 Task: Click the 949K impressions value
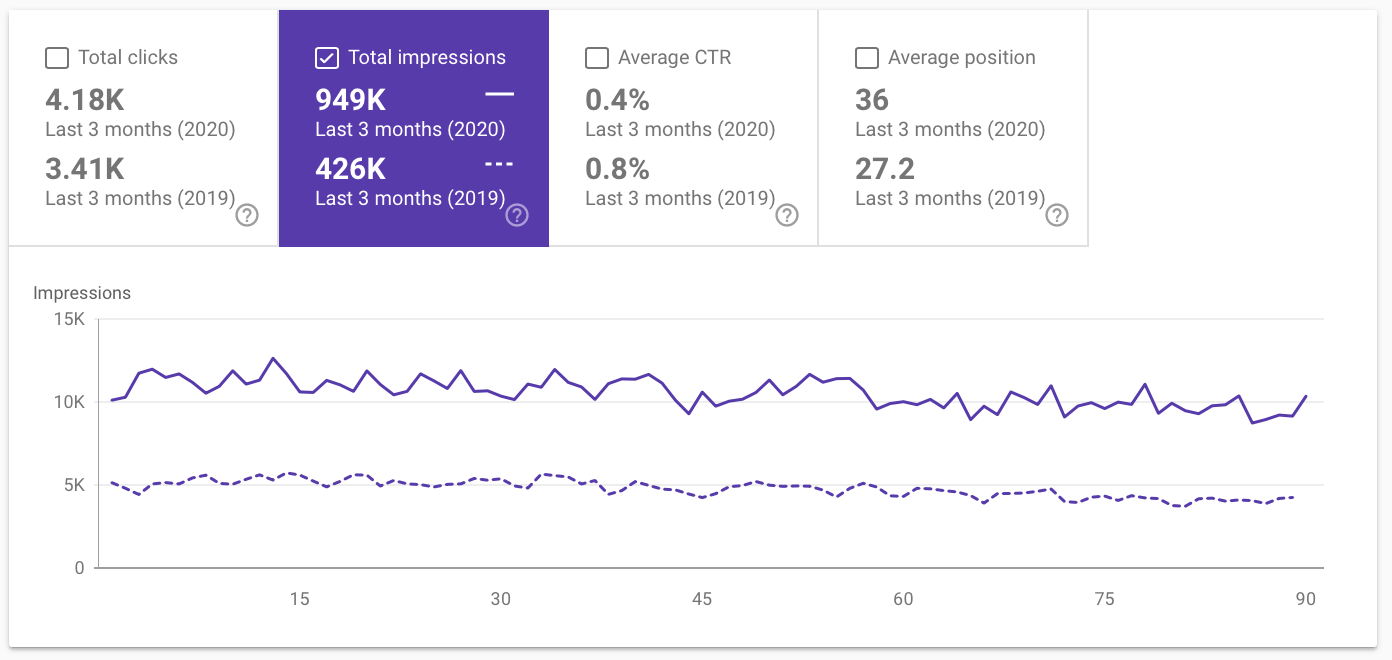(x=350, y=100)
